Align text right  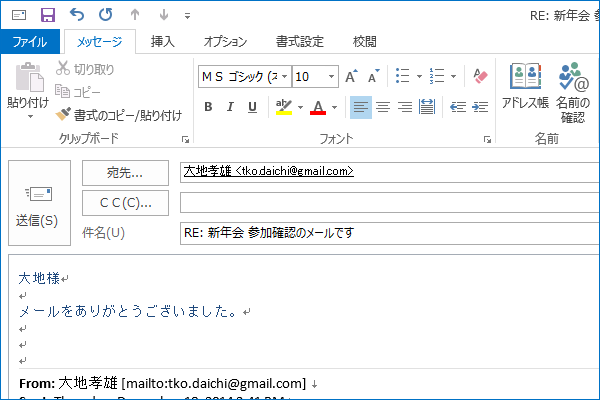pos(405,107)
